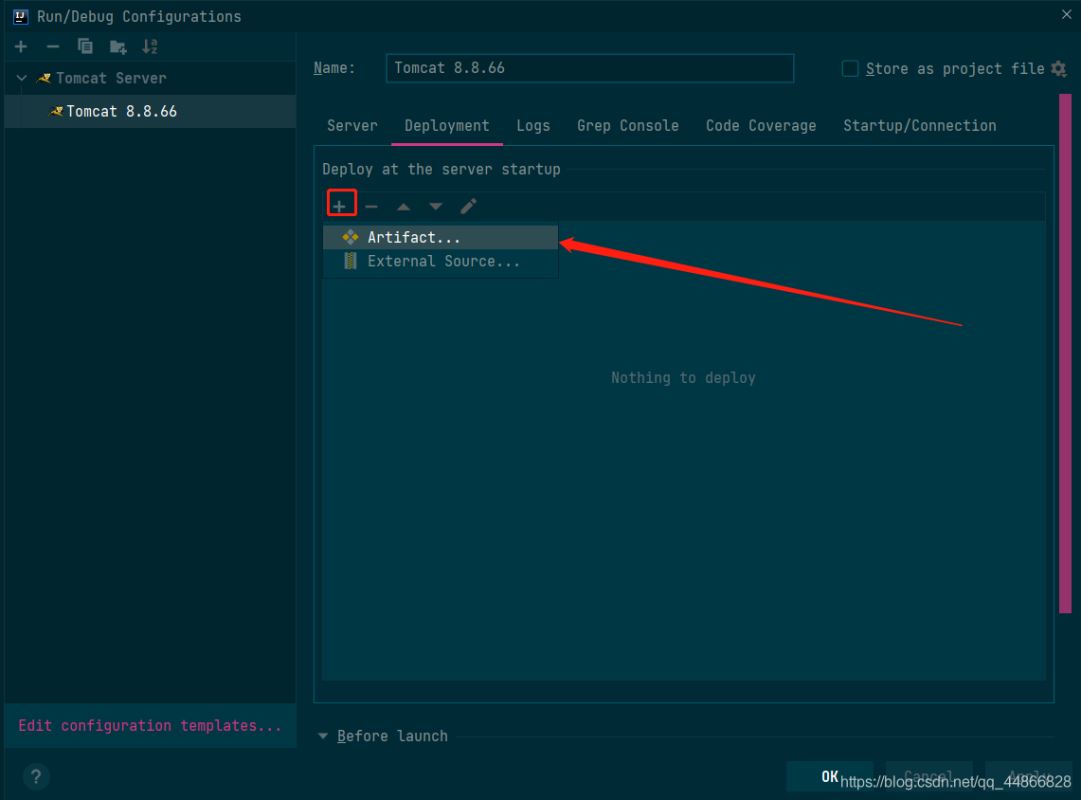This screenshot has height=800, width=1081.
Task: Choose External Source... menu entry
Action: 441,261
